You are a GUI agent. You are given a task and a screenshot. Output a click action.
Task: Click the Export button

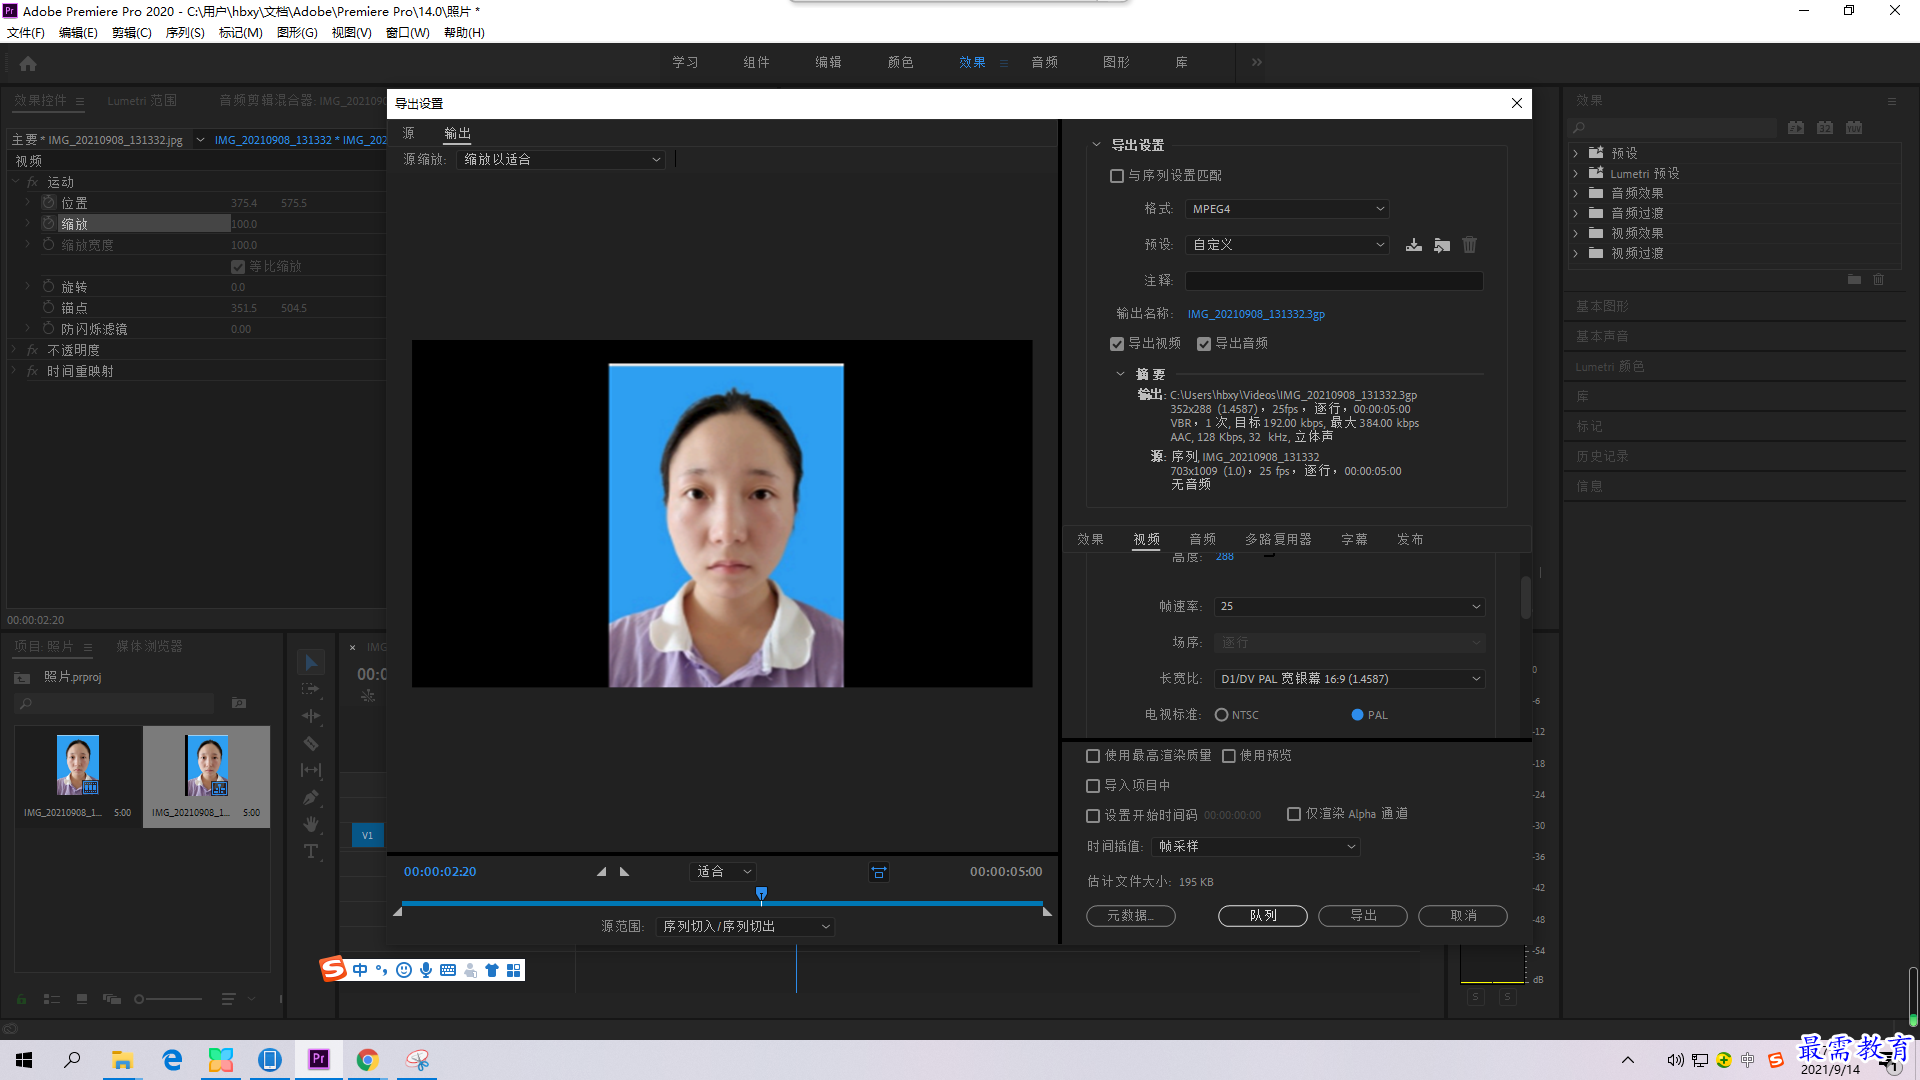point(1362,916)
